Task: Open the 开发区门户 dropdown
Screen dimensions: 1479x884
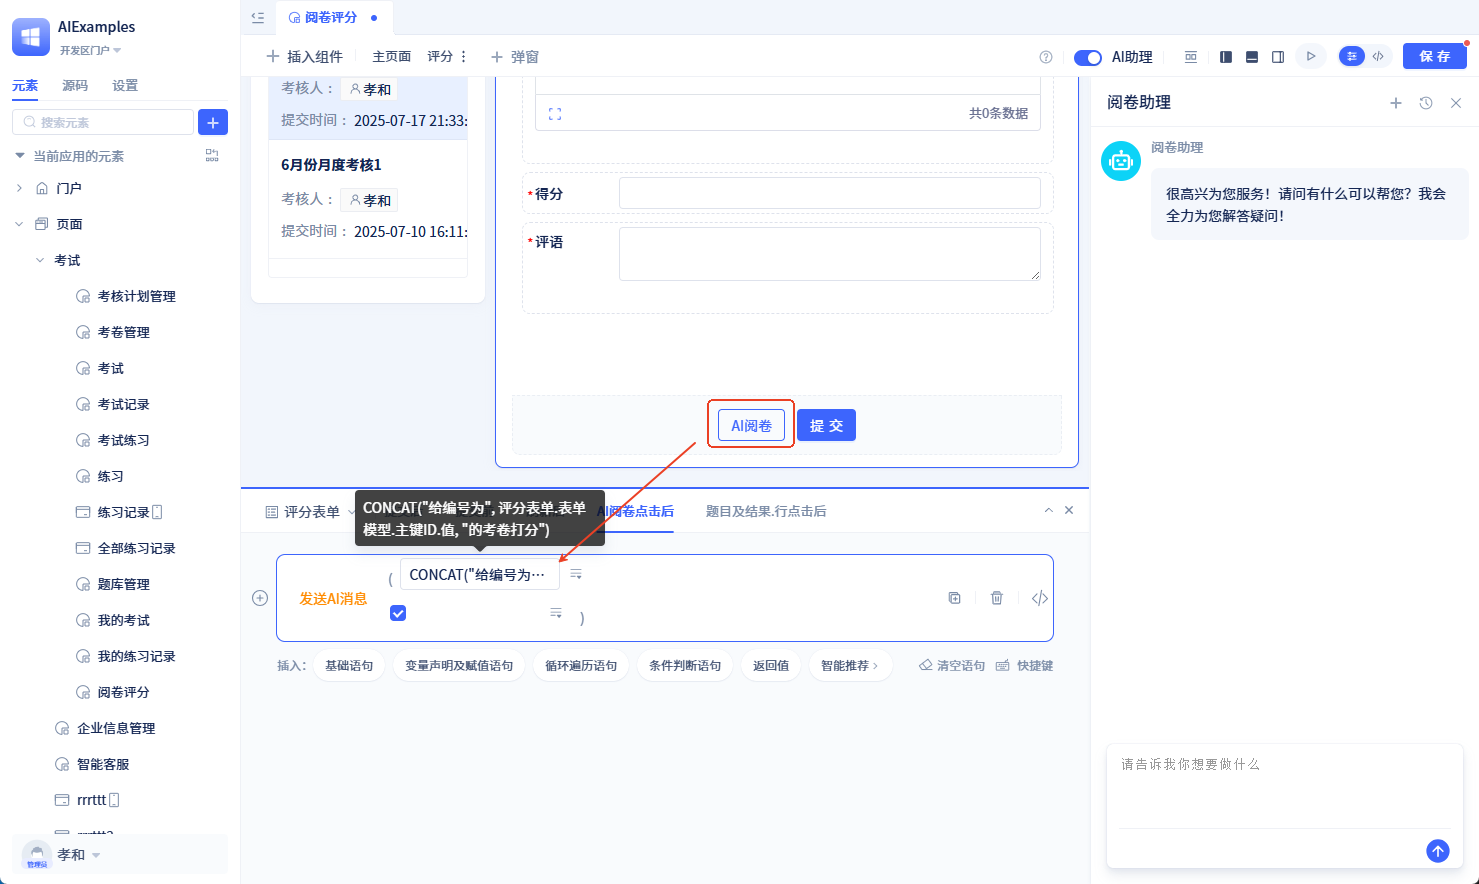Action: [x=90, y=50]
